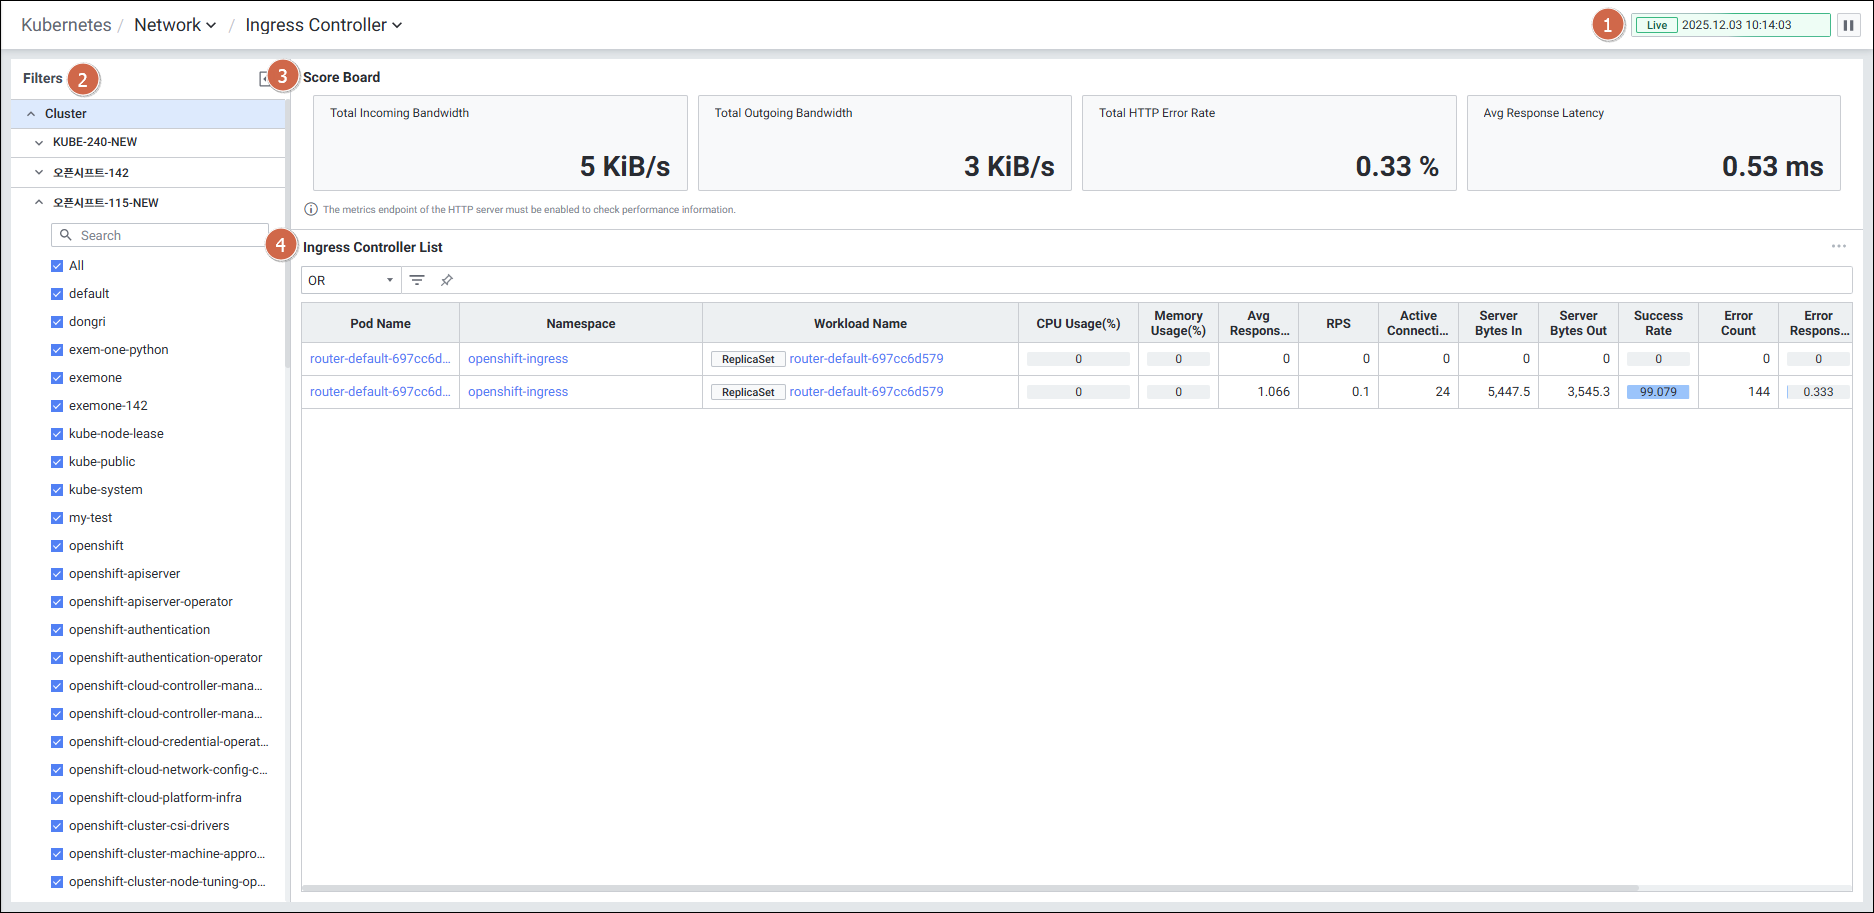Collapse the Cluster filter section
The height and width of the screenshot is (913, 1874).
[31, 114]
